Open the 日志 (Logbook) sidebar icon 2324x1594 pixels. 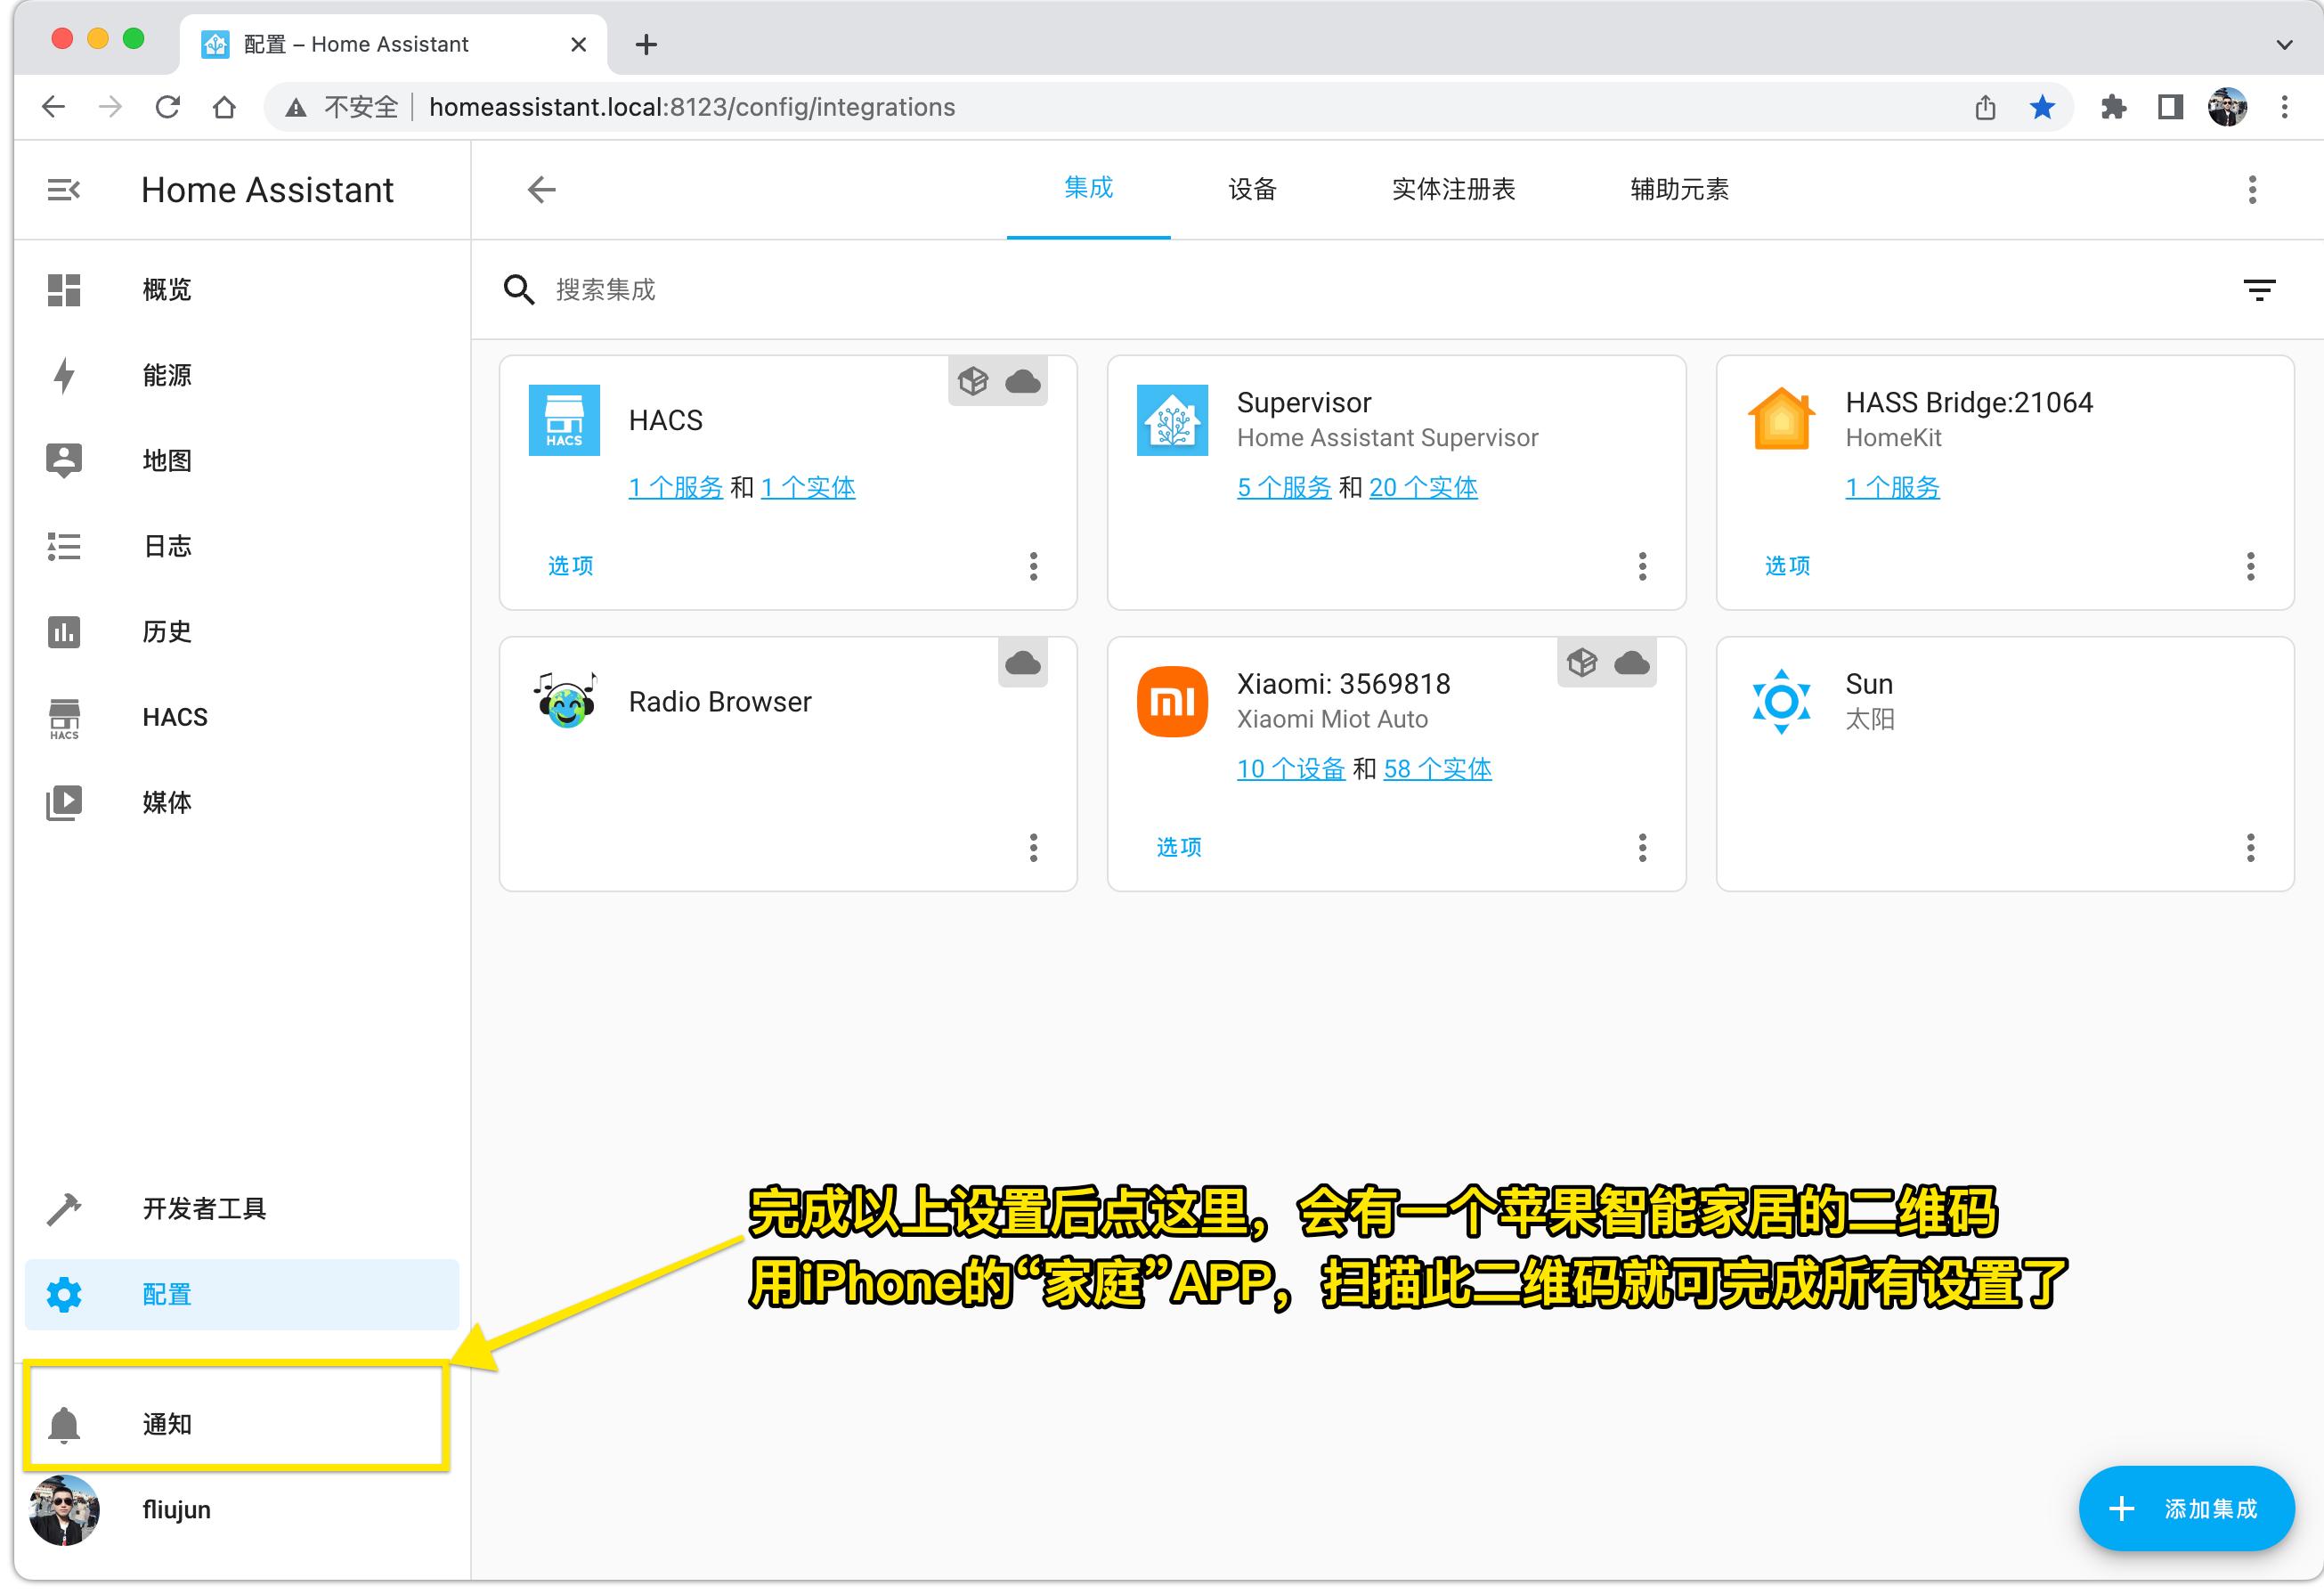[63, 546]
